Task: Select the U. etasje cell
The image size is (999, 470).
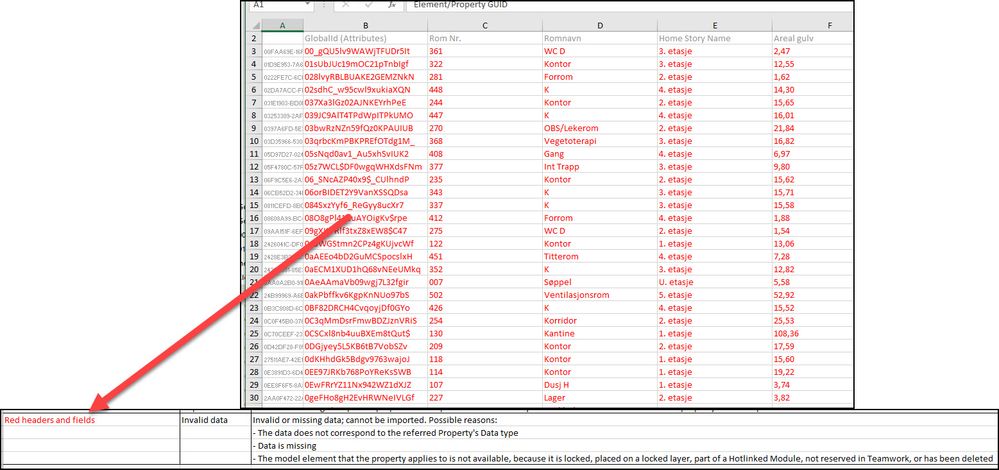Action: (714, 282)
